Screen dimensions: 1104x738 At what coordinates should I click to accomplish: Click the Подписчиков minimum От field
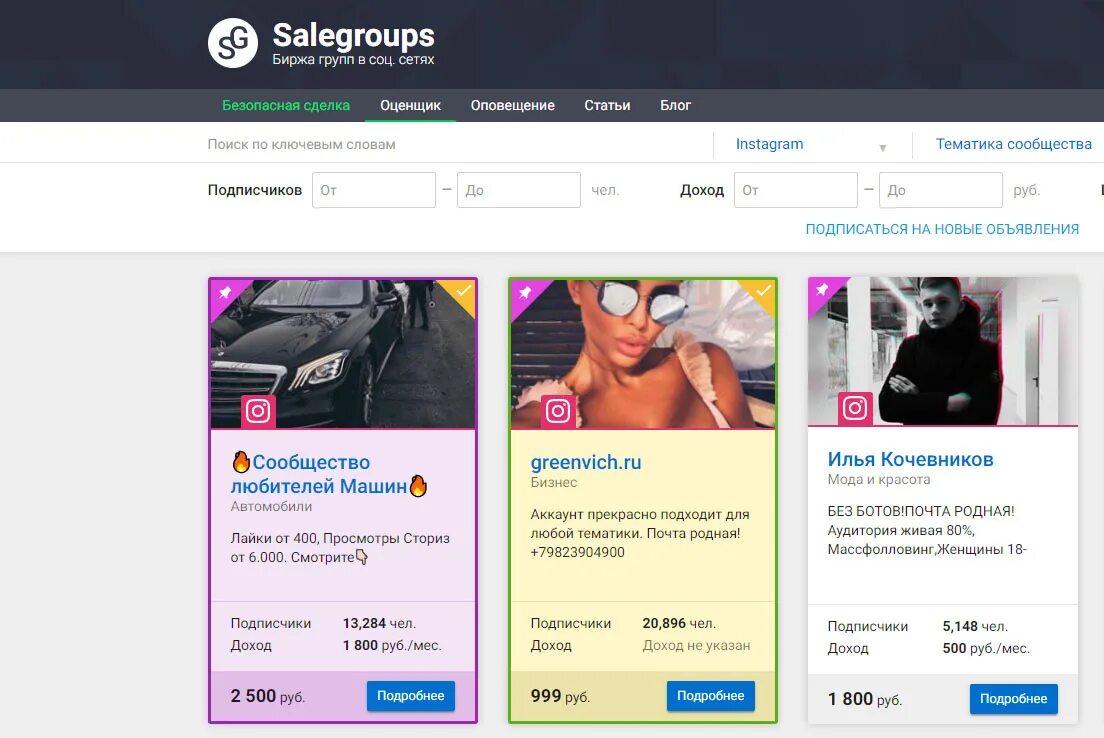click(x=374, y=190)
